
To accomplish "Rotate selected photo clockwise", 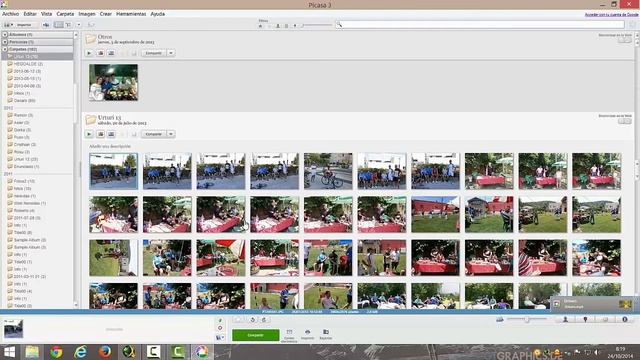I will 264,320.
